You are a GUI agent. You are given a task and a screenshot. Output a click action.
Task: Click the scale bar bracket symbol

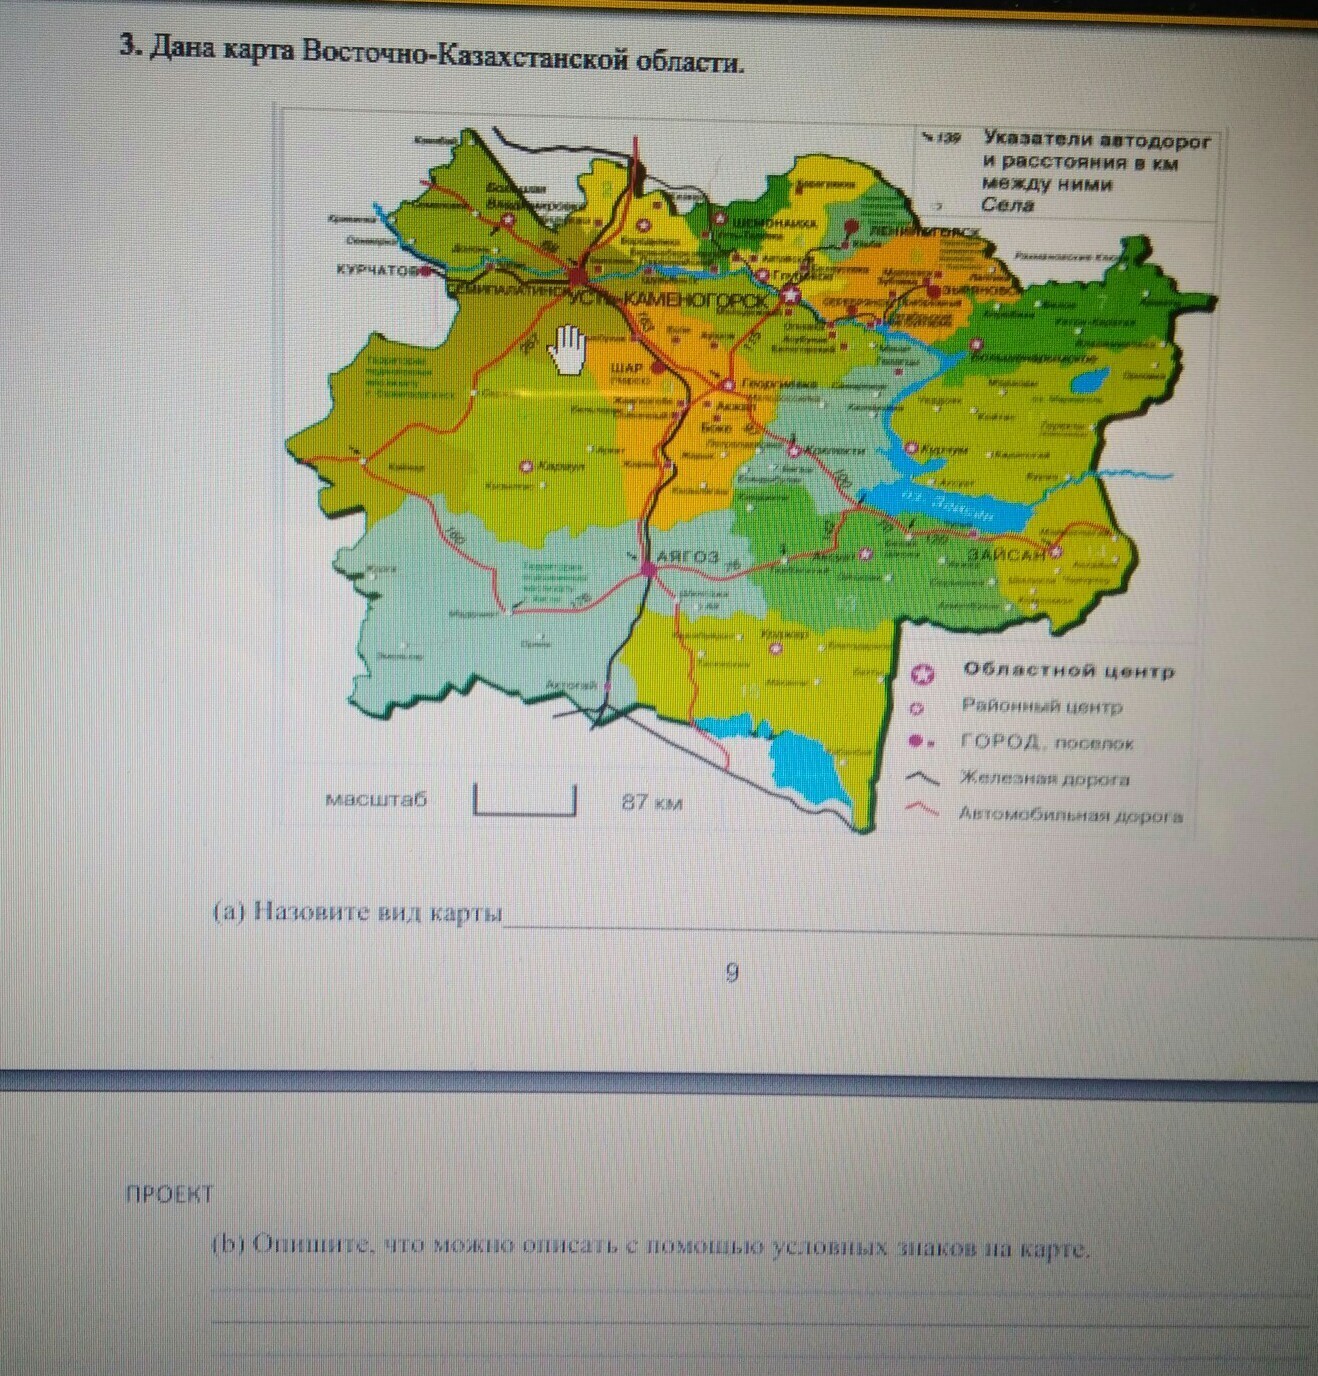[x=524, y=800]
